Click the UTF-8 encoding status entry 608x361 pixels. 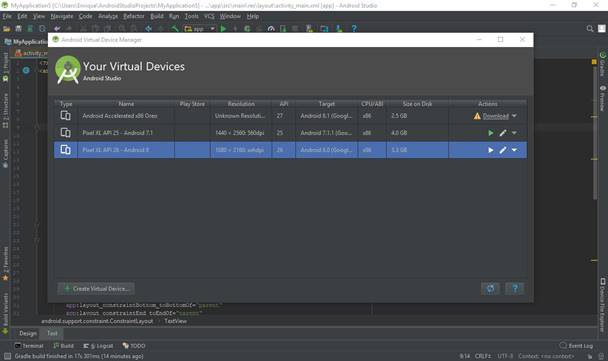pos(505,356)
